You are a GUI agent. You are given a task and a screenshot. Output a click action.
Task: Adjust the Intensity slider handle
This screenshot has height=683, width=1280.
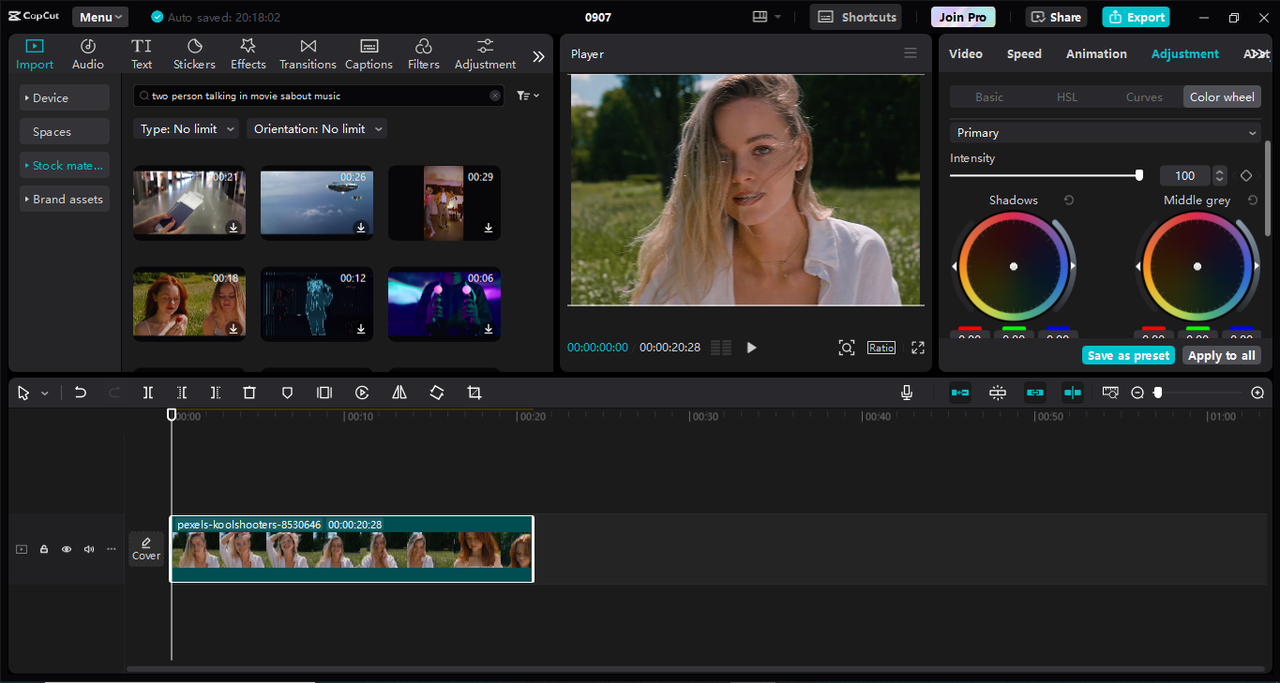click(1139, 175)
